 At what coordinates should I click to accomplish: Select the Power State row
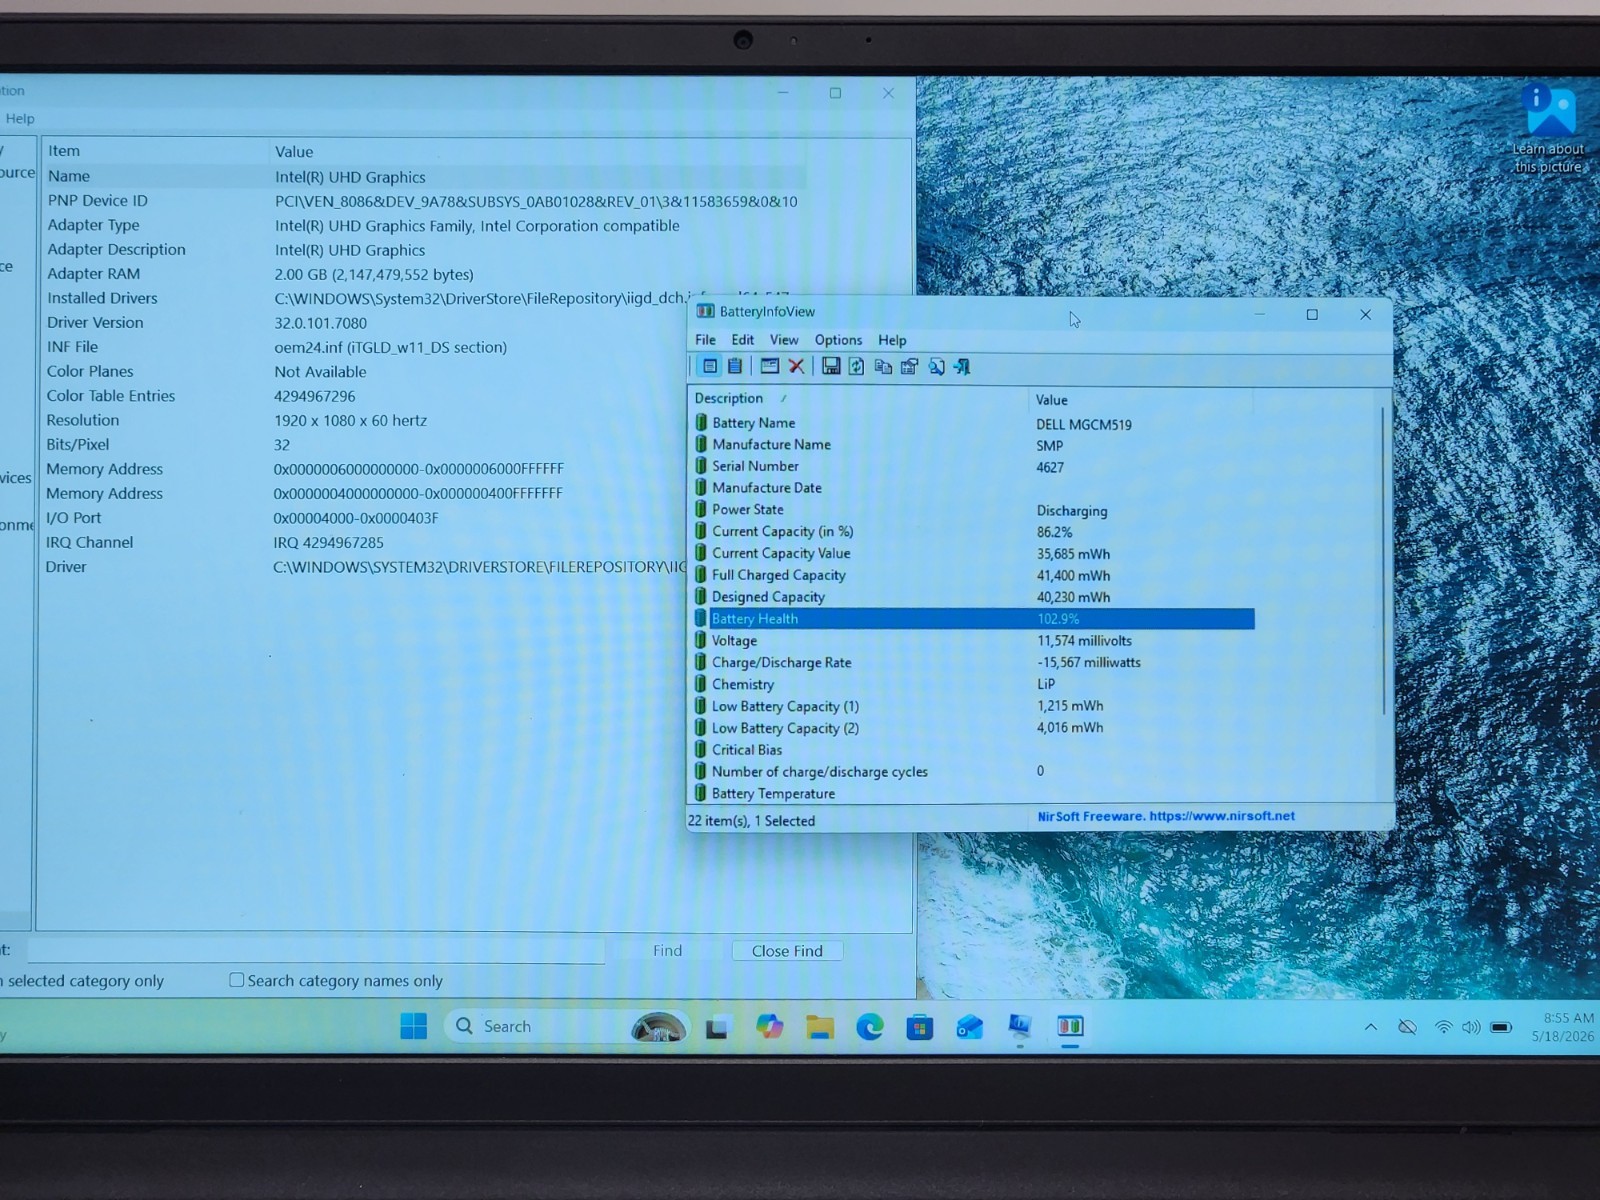974,510
